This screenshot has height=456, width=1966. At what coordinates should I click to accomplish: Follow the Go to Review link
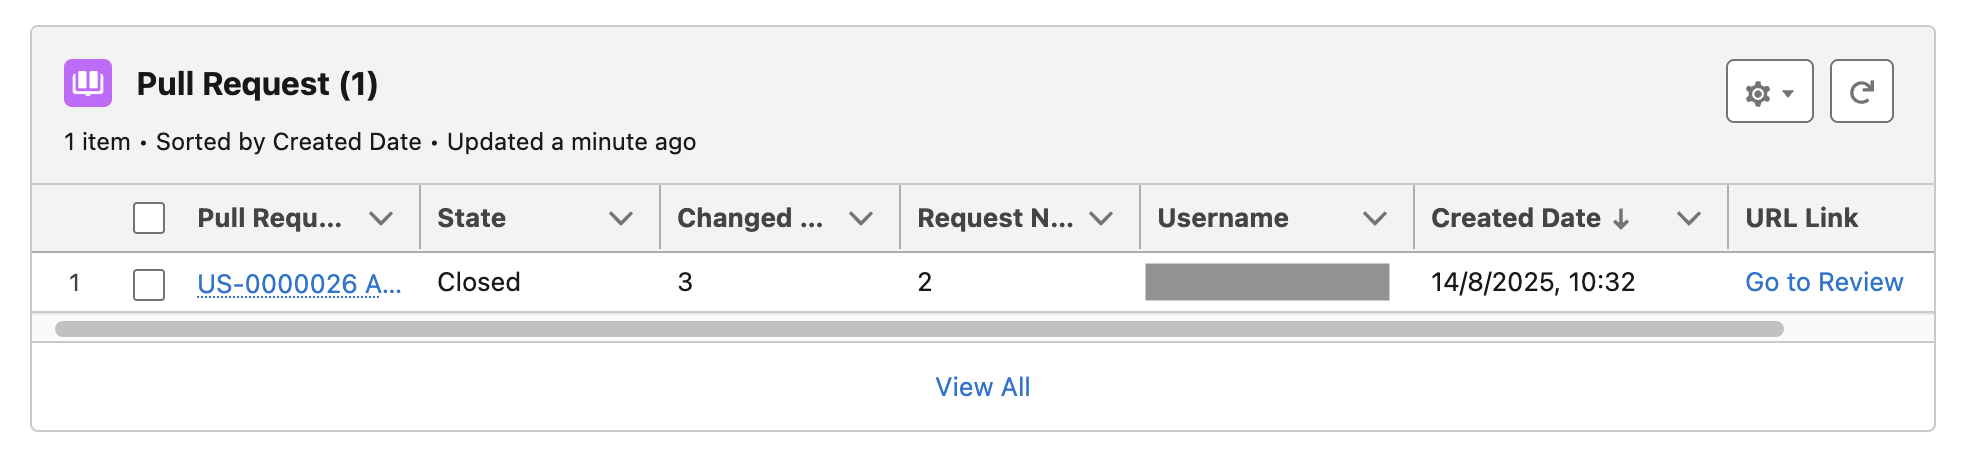coord(1824,282)
